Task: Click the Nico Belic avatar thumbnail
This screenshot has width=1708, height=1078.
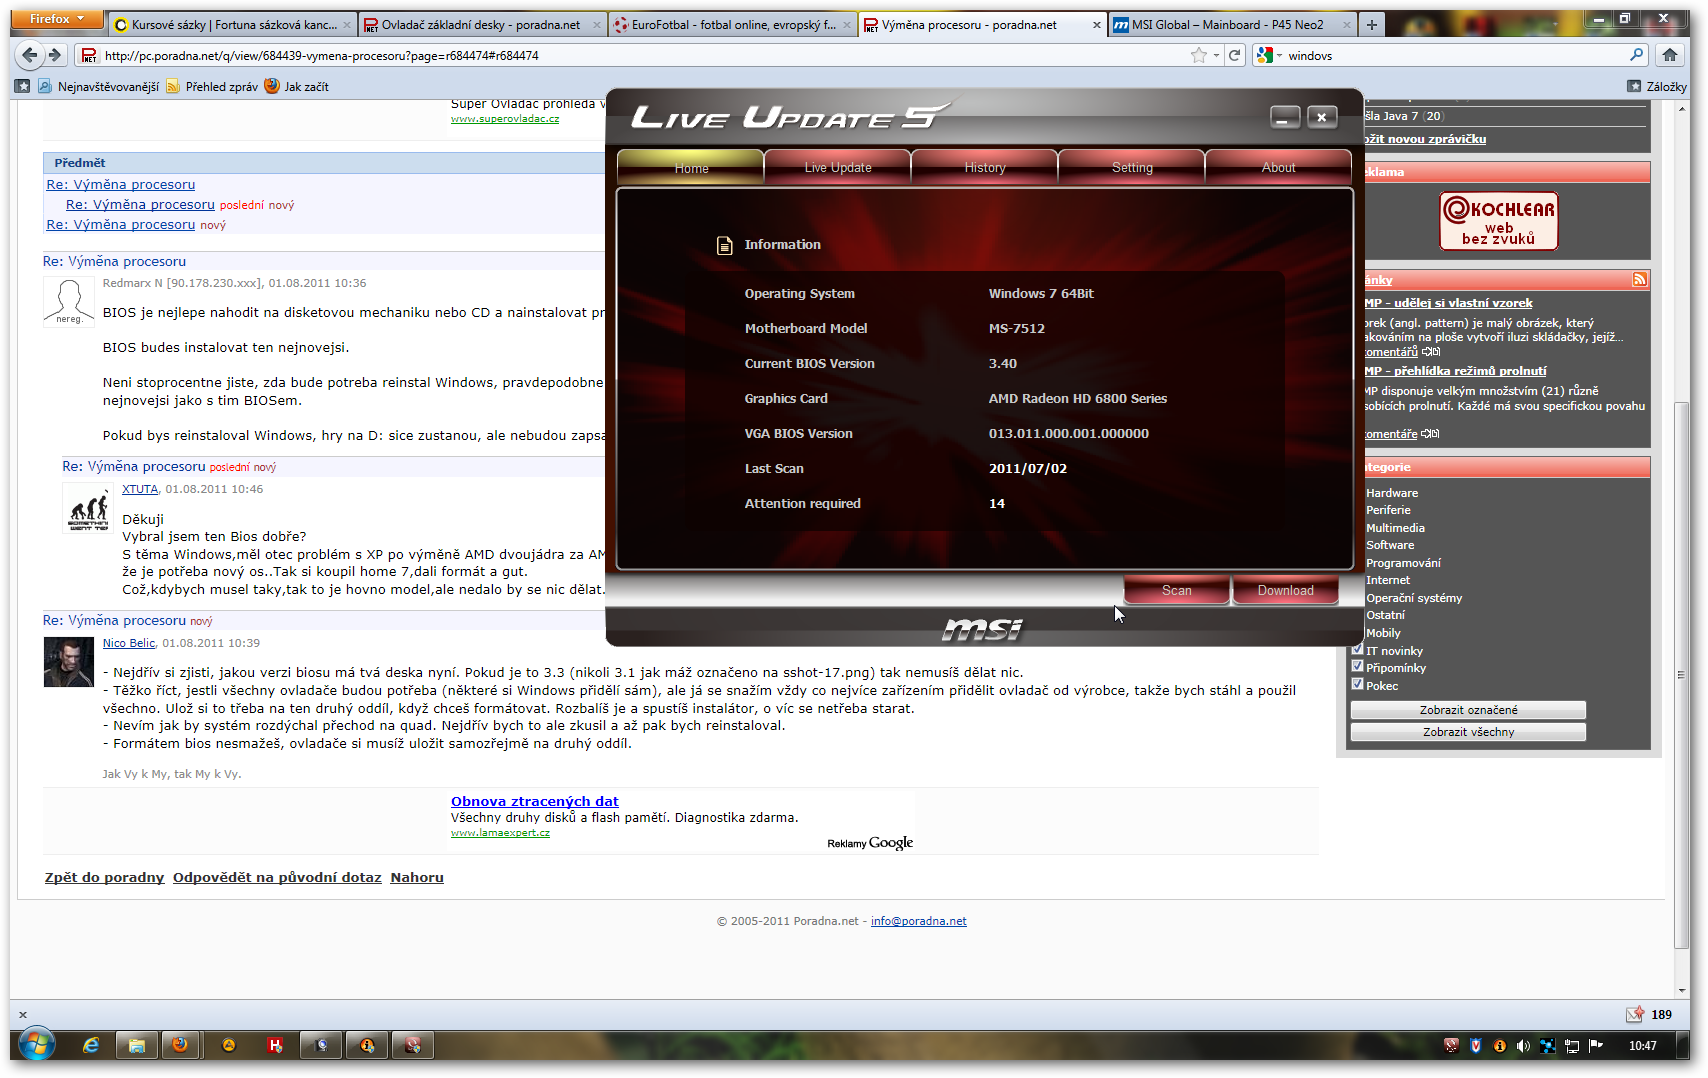Action: 68,662
